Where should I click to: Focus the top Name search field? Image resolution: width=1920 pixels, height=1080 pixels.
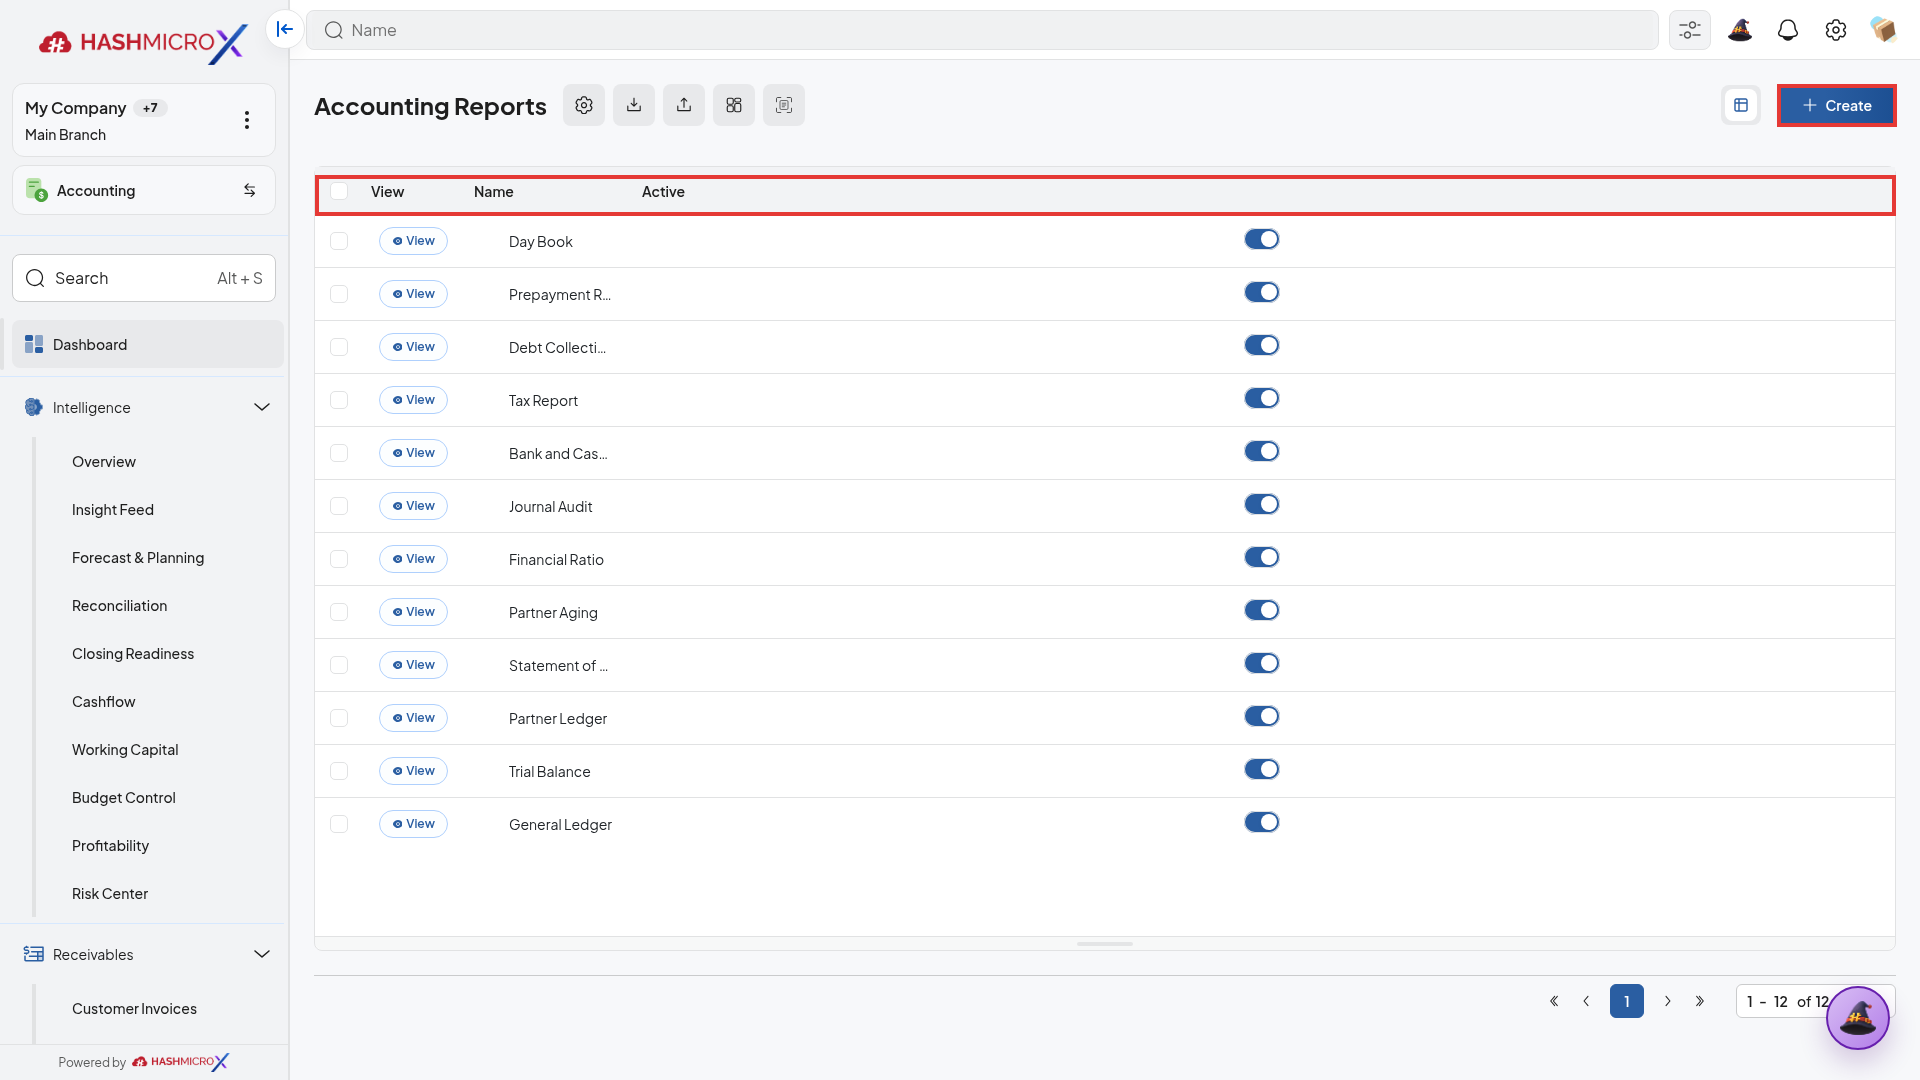click(982, 30)
